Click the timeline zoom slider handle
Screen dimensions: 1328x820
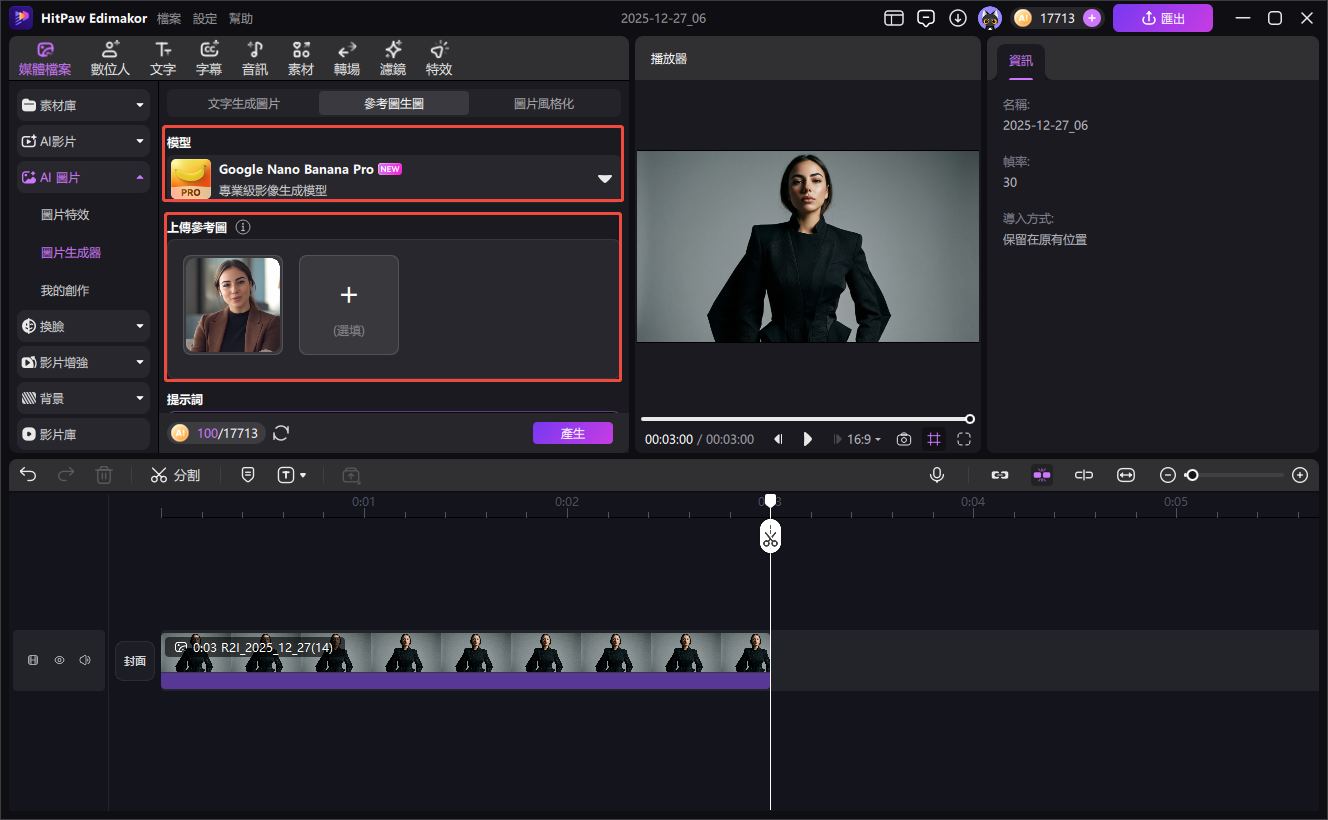[1191, 475]
